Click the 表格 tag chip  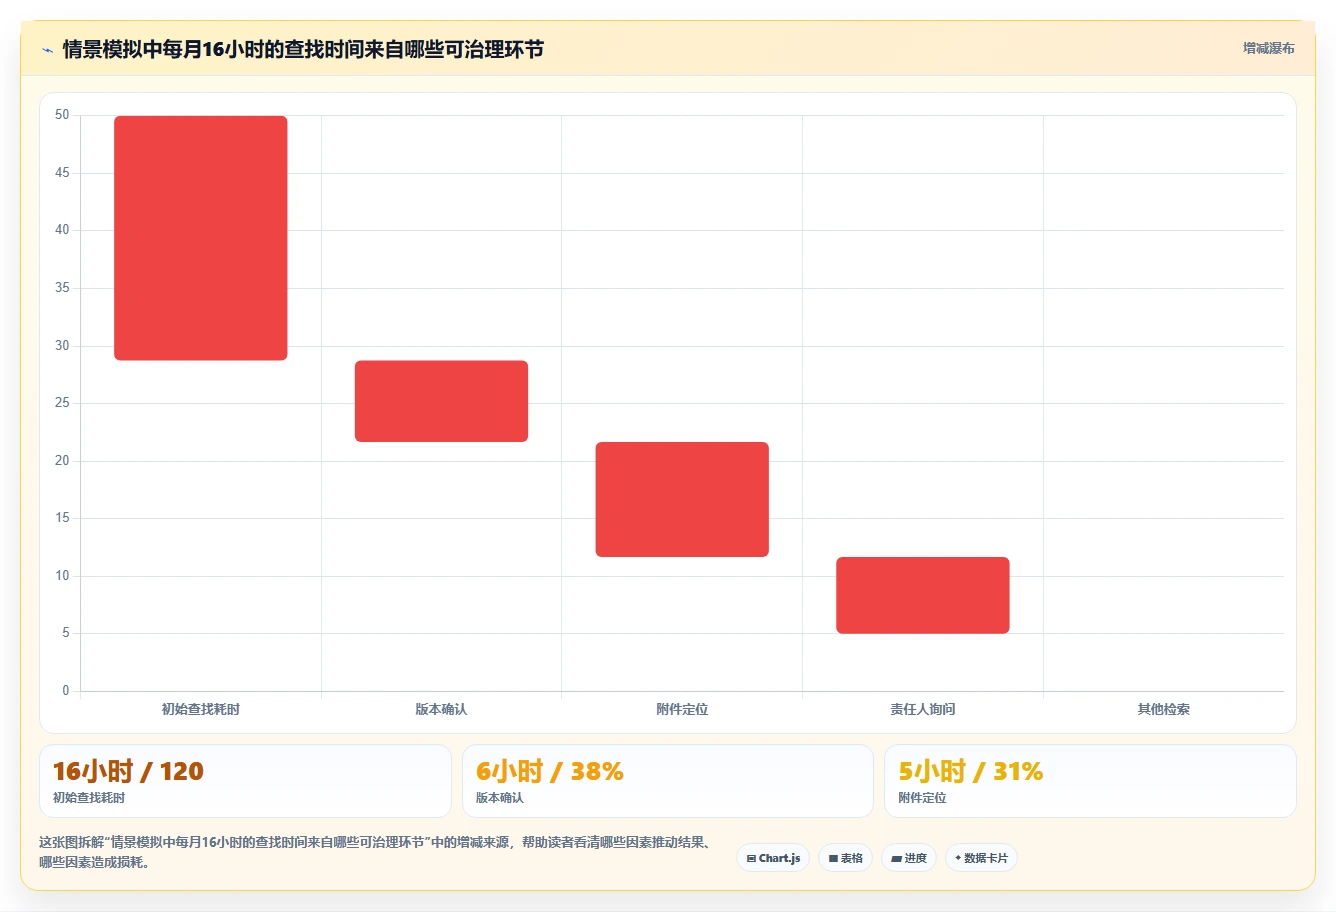845,858
